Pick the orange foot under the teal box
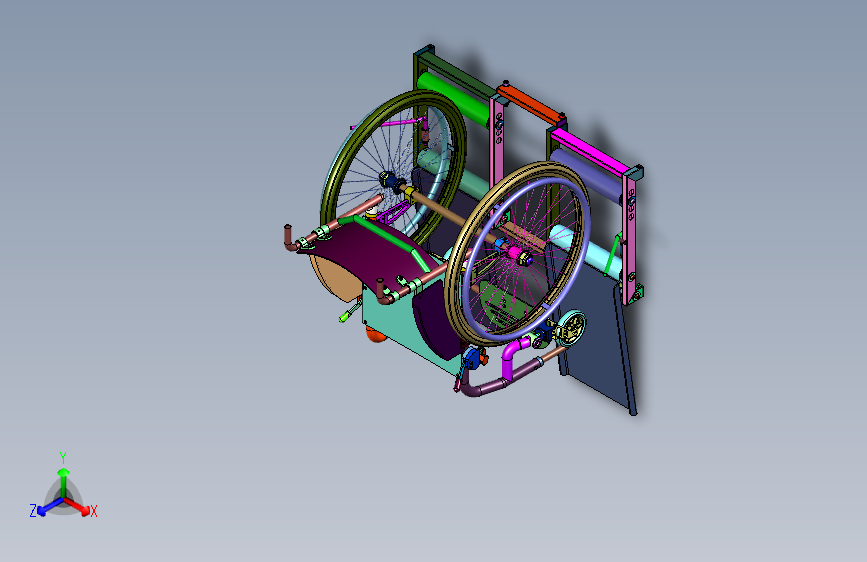867x562 pixels. click(x=375, y=334)
